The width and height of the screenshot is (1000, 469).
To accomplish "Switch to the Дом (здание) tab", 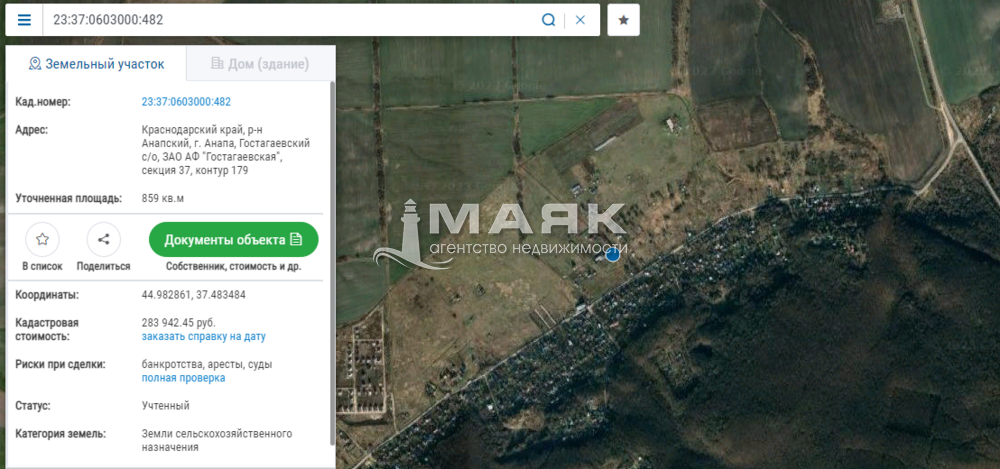I will pyautogui.click(x=260, y=64).
